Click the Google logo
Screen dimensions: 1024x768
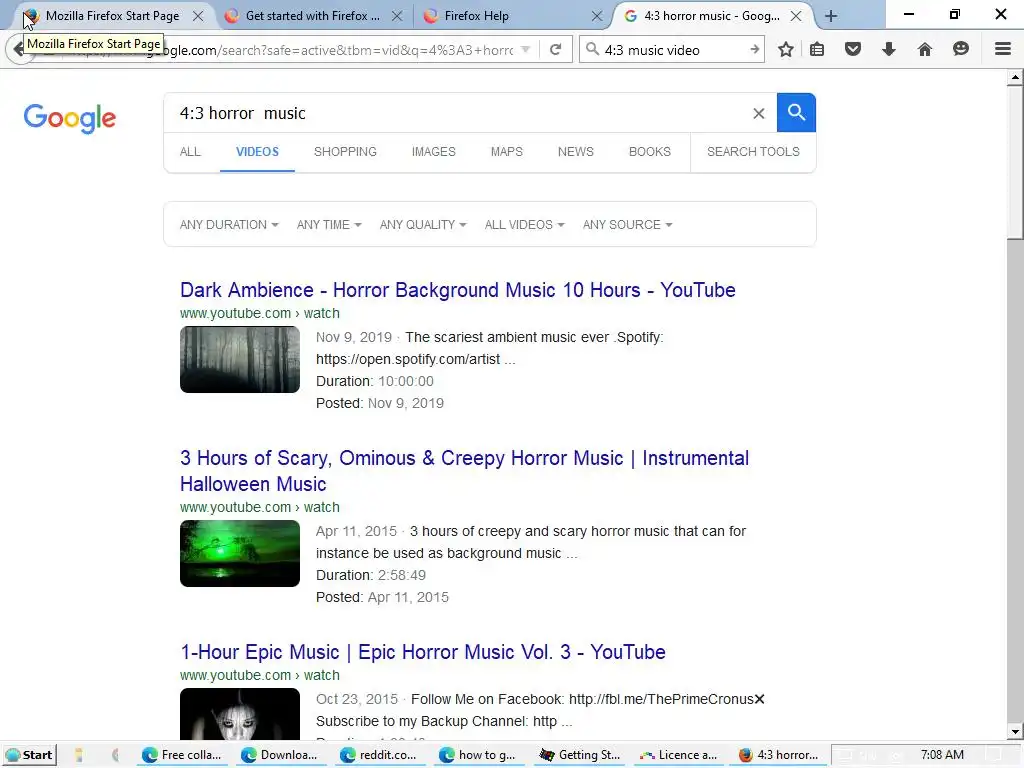[70, 118]
